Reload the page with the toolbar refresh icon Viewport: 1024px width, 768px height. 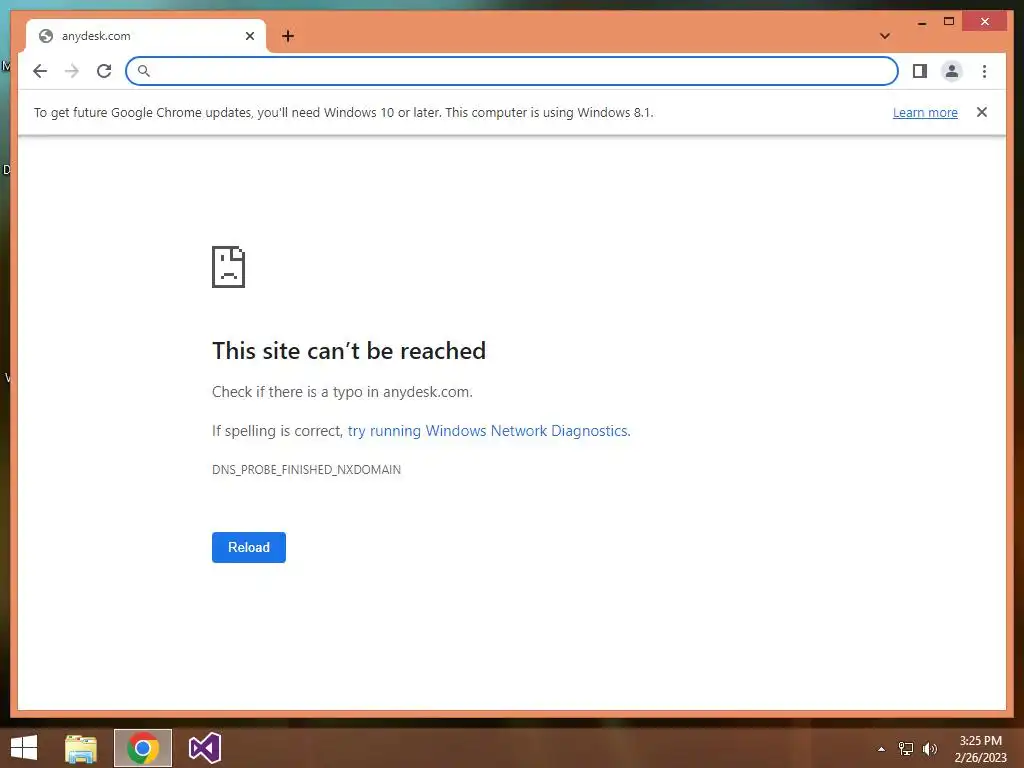coord(104,71)
